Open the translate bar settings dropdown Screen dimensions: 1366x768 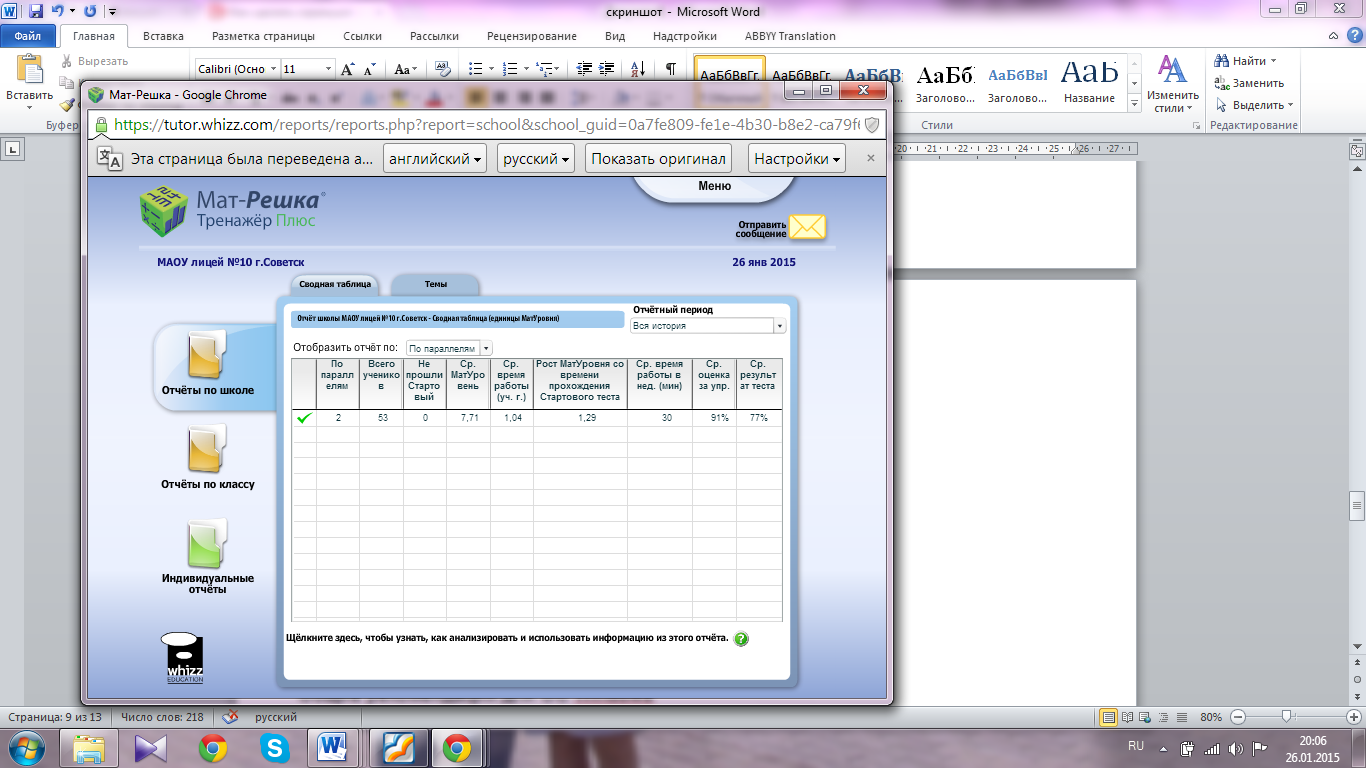pyautogui.click(x=797, y=158)
